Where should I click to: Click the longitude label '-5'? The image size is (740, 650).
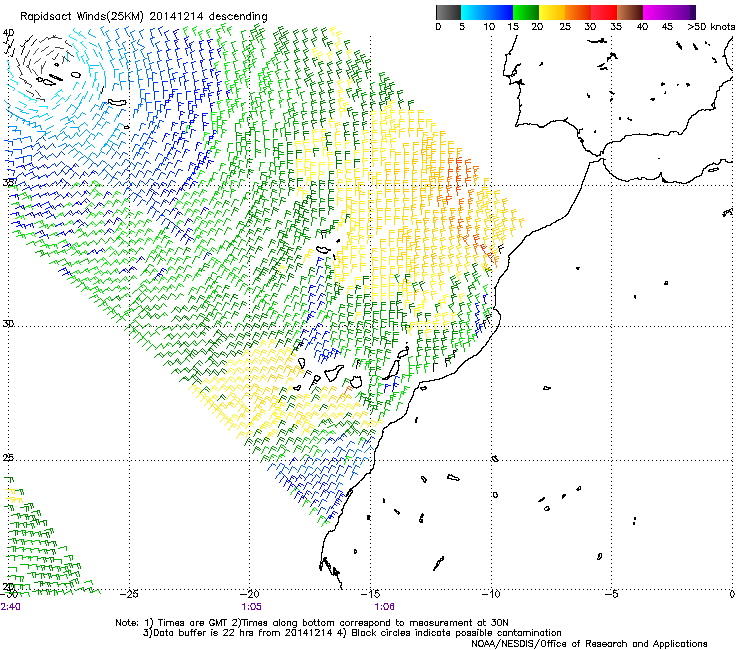point(612,594)
